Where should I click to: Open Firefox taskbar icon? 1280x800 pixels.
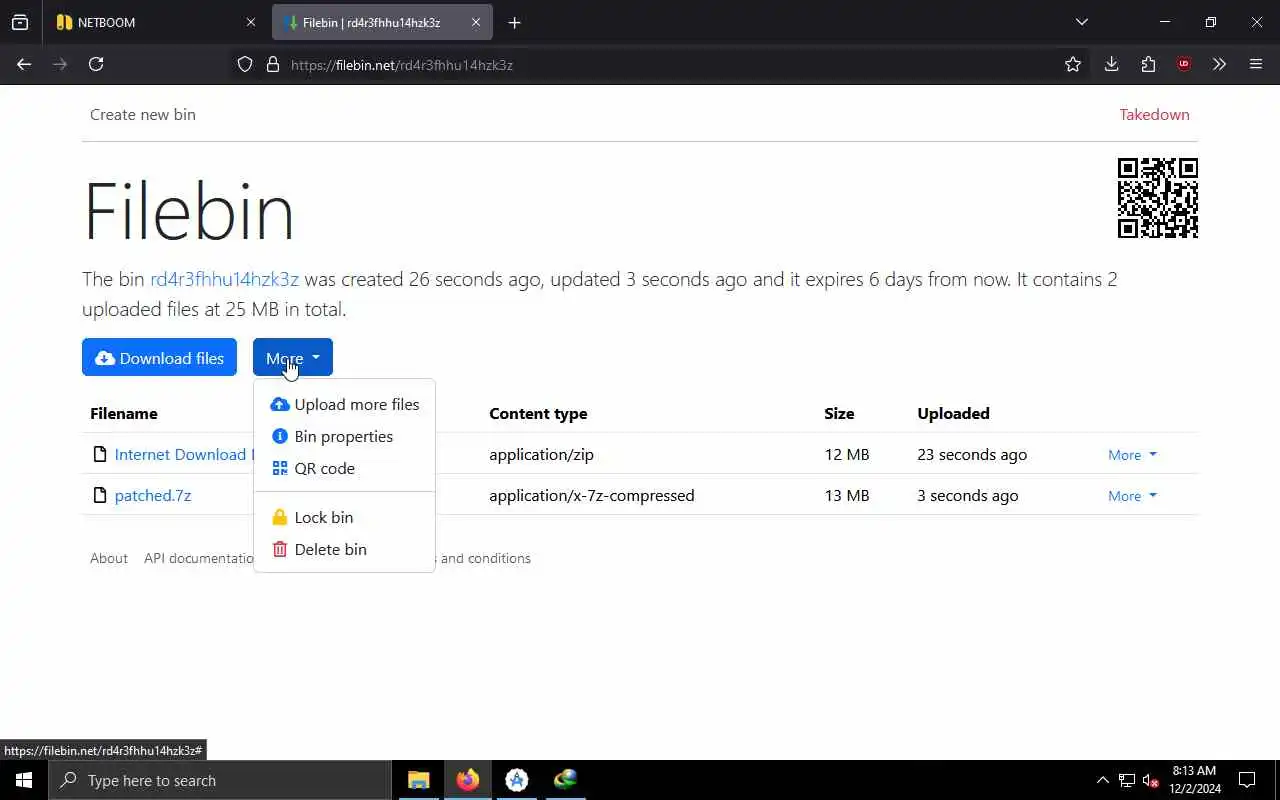467,780
